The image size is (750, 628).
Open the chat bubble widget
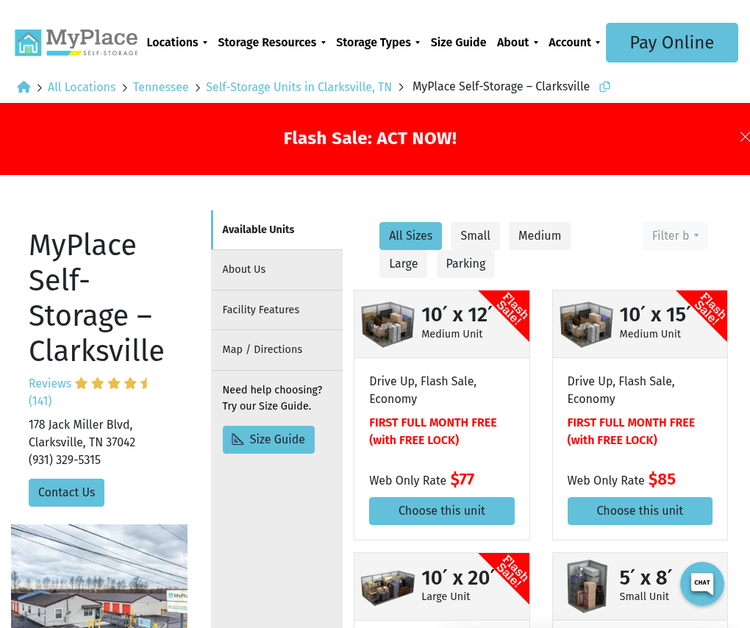(702, 582)
